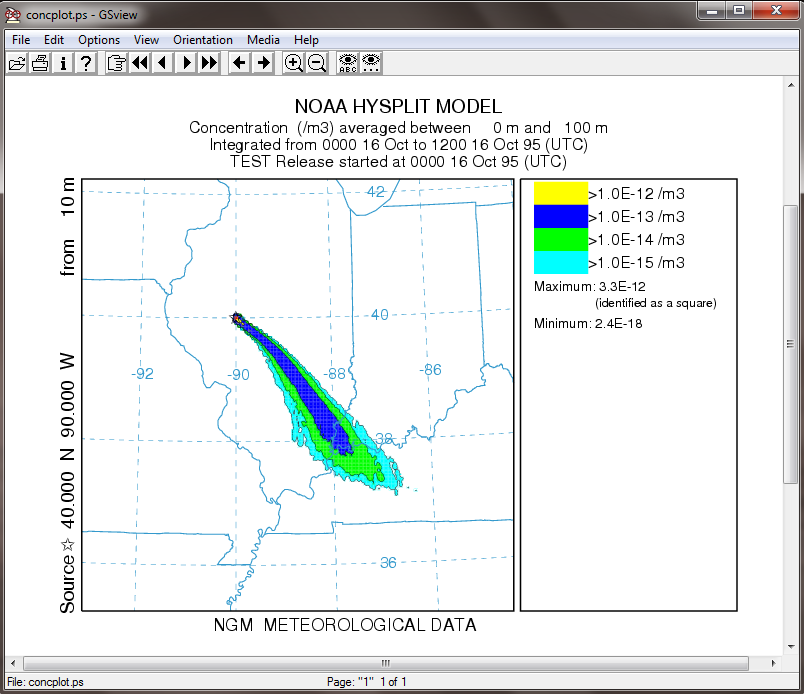Screen dimensions: 804x694
Task: Click the Go to Page hand icon
Action: coord(116,63)
